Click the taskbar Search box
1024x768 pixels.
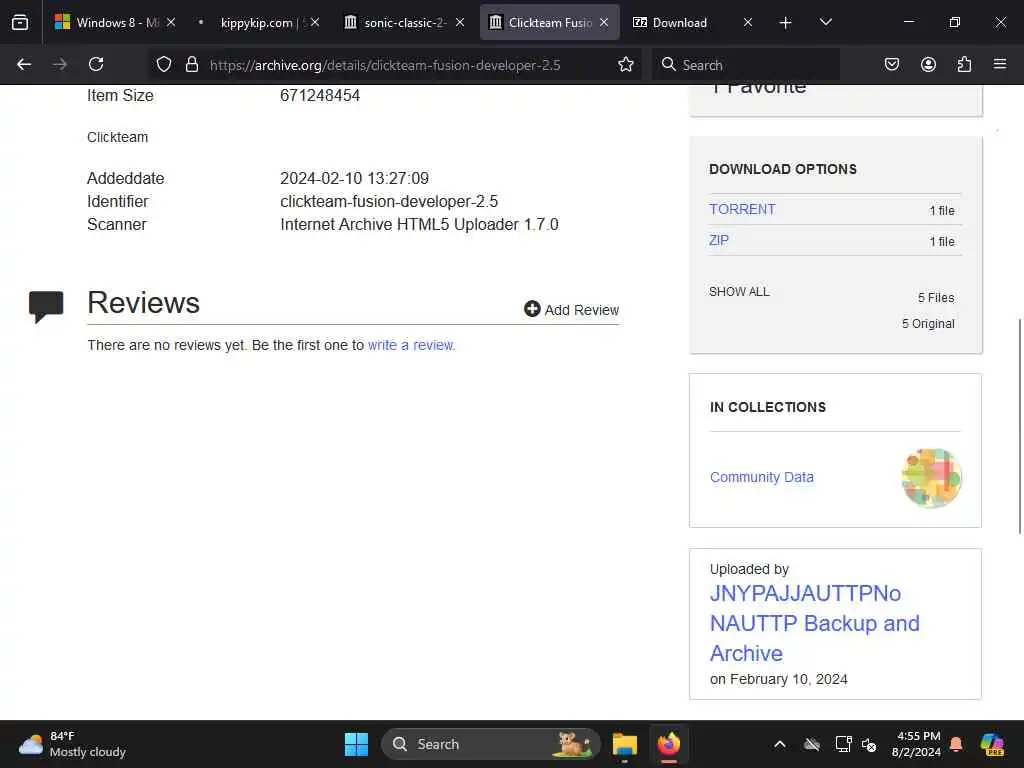coord(490,744)
